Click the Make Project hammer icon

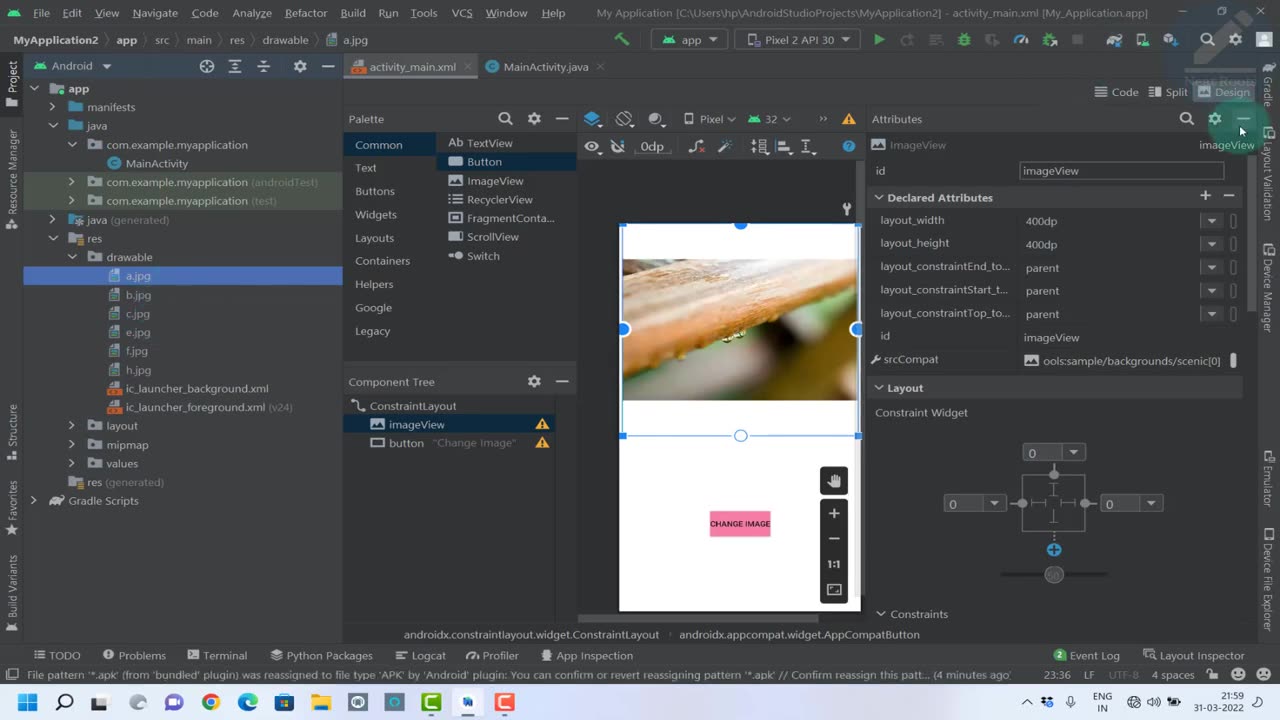[622, 40]
